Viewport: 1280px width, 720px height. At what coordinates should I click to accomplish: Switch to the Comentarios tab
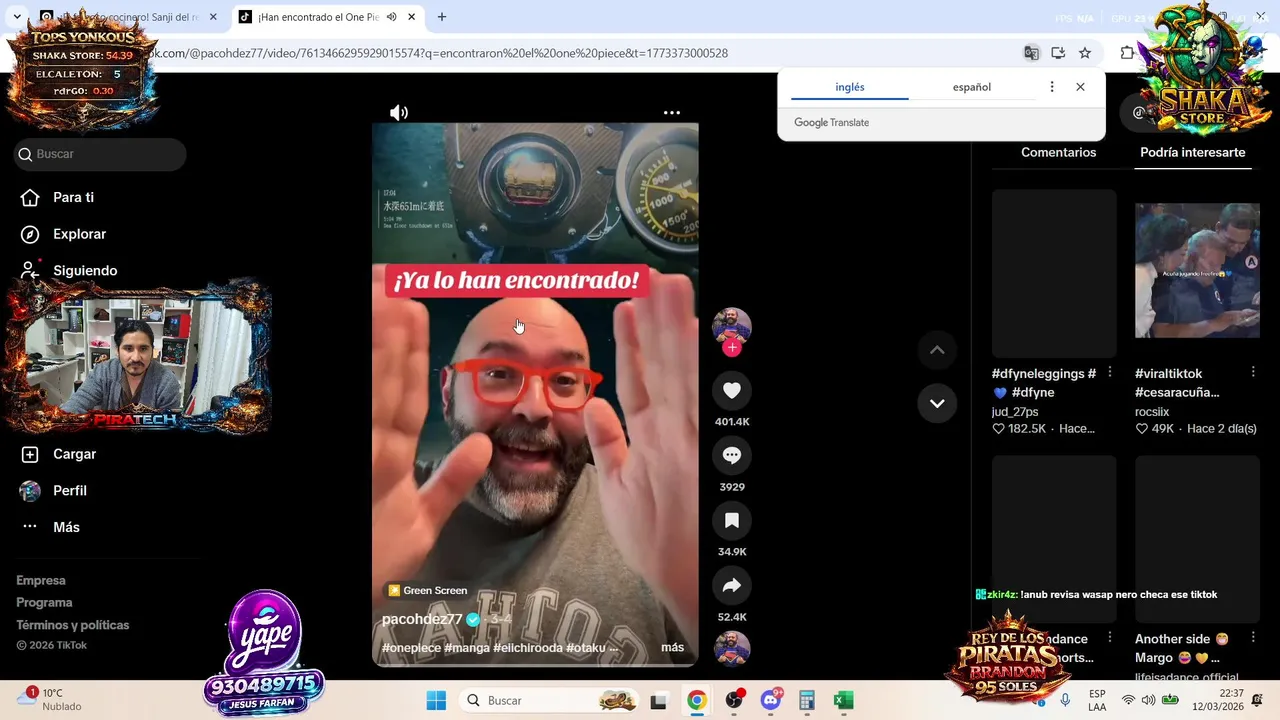click(1058, 153)
